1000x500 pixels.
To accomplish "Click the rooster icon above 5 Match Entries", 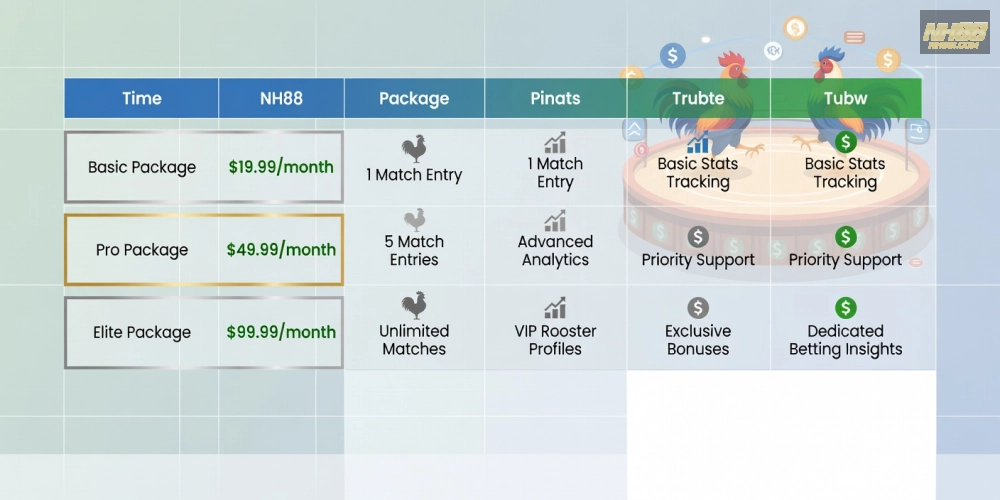I will click(x=415, y=220).
